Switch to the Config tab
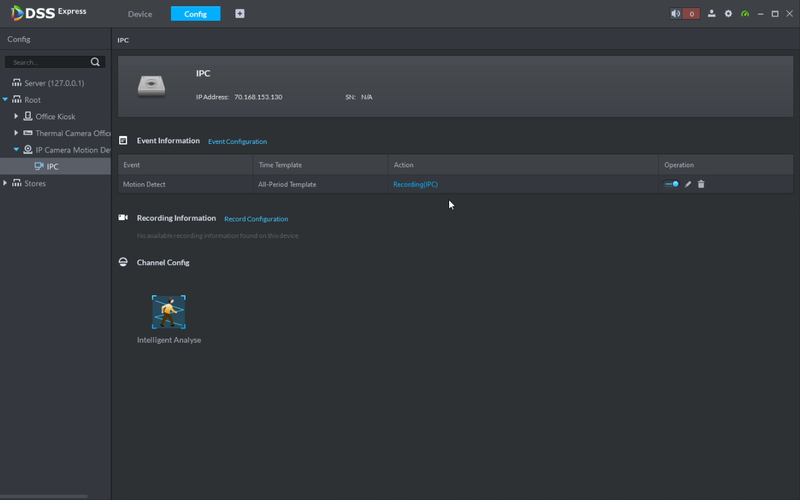This screenshot has height=500, width=800. (x=195, y=14)
